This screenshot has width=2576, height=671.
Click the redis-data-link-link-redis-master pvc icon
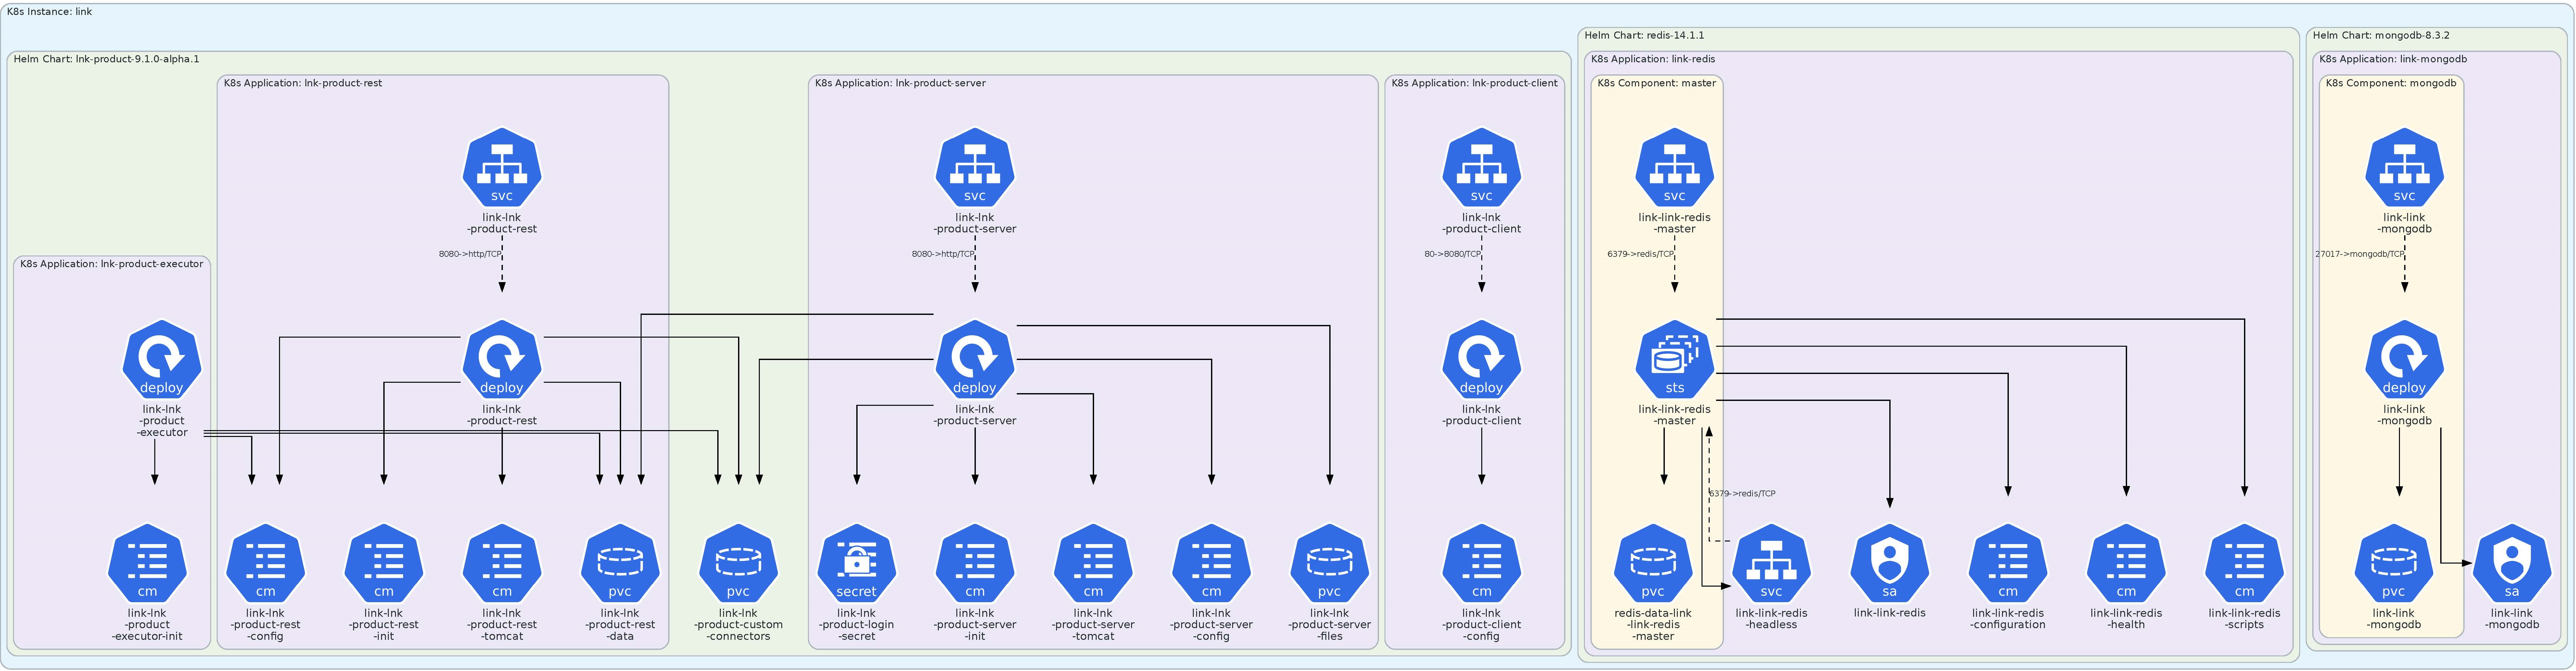pos(1653,563)
